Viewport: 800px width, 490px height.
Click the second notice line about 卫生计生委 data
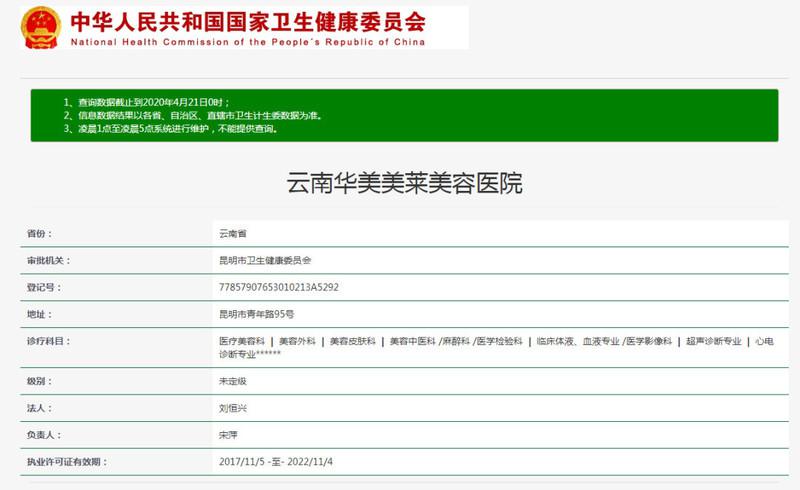[x=198, y=116]
